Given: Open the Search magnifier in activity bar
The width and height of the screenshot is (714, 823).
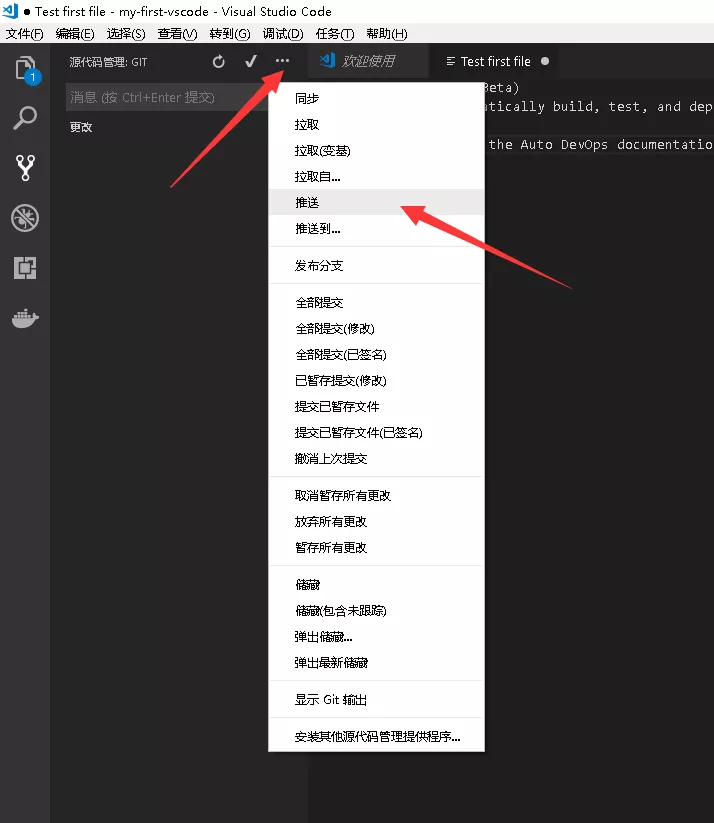Looking at the screenshot, I should [x=25, y=118].
